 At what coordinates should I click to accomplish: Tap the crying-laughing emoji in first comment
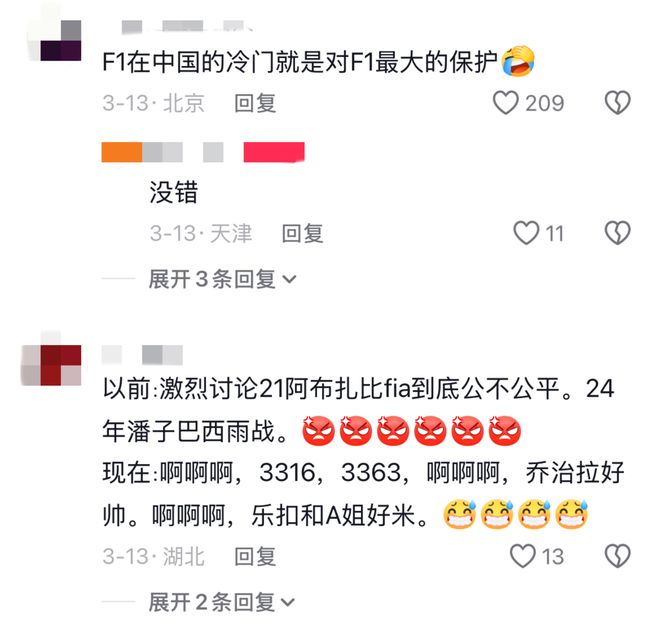[x=518, y=61]
